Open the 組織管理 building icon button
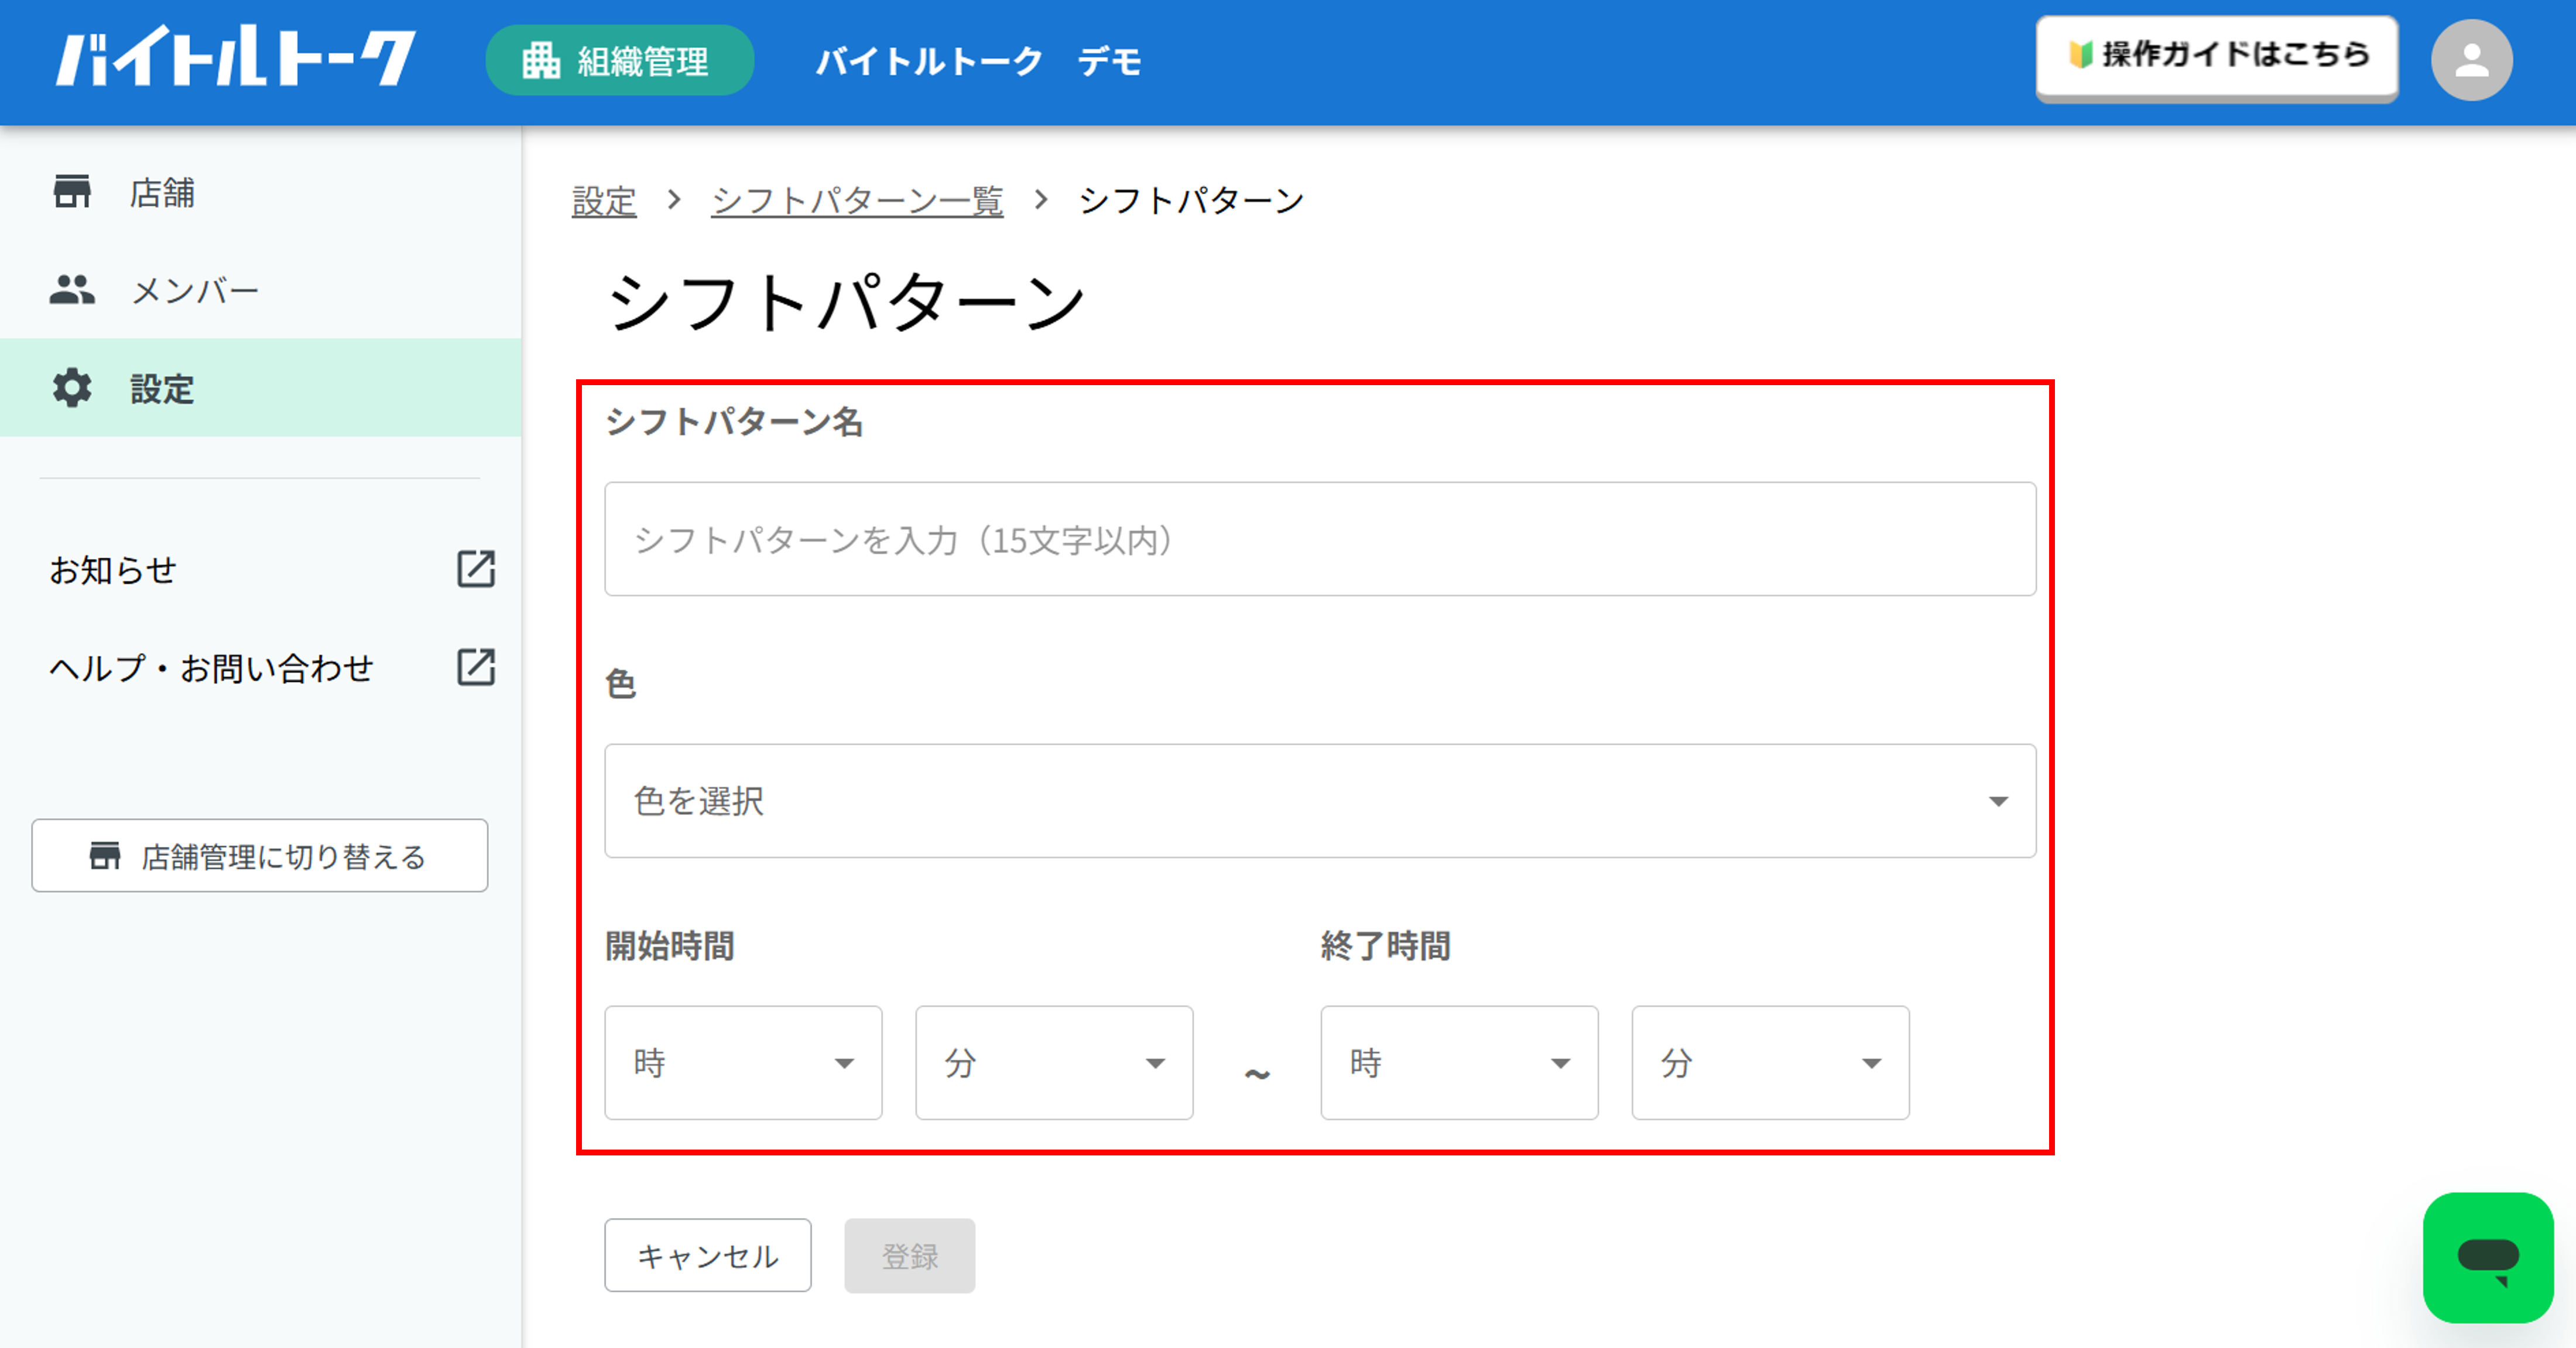 [619, 61]
